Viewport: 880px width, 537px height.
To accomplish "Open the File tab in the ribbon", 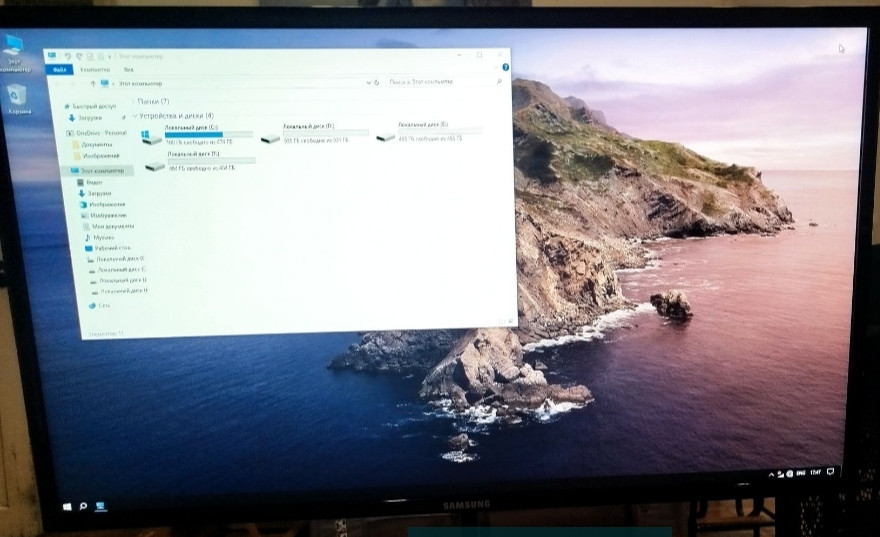I will [x=59, y=70].
